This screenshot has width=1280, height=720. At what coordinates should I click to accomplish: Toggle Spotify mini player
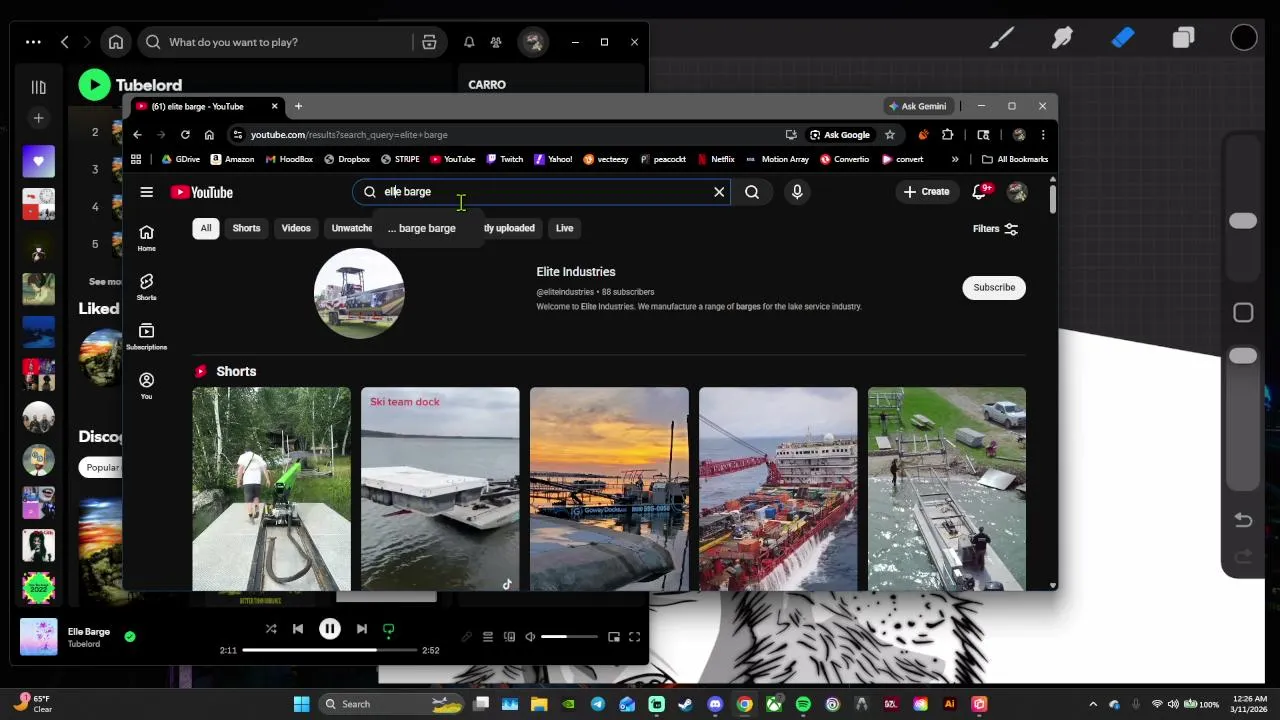pos(614,637)
